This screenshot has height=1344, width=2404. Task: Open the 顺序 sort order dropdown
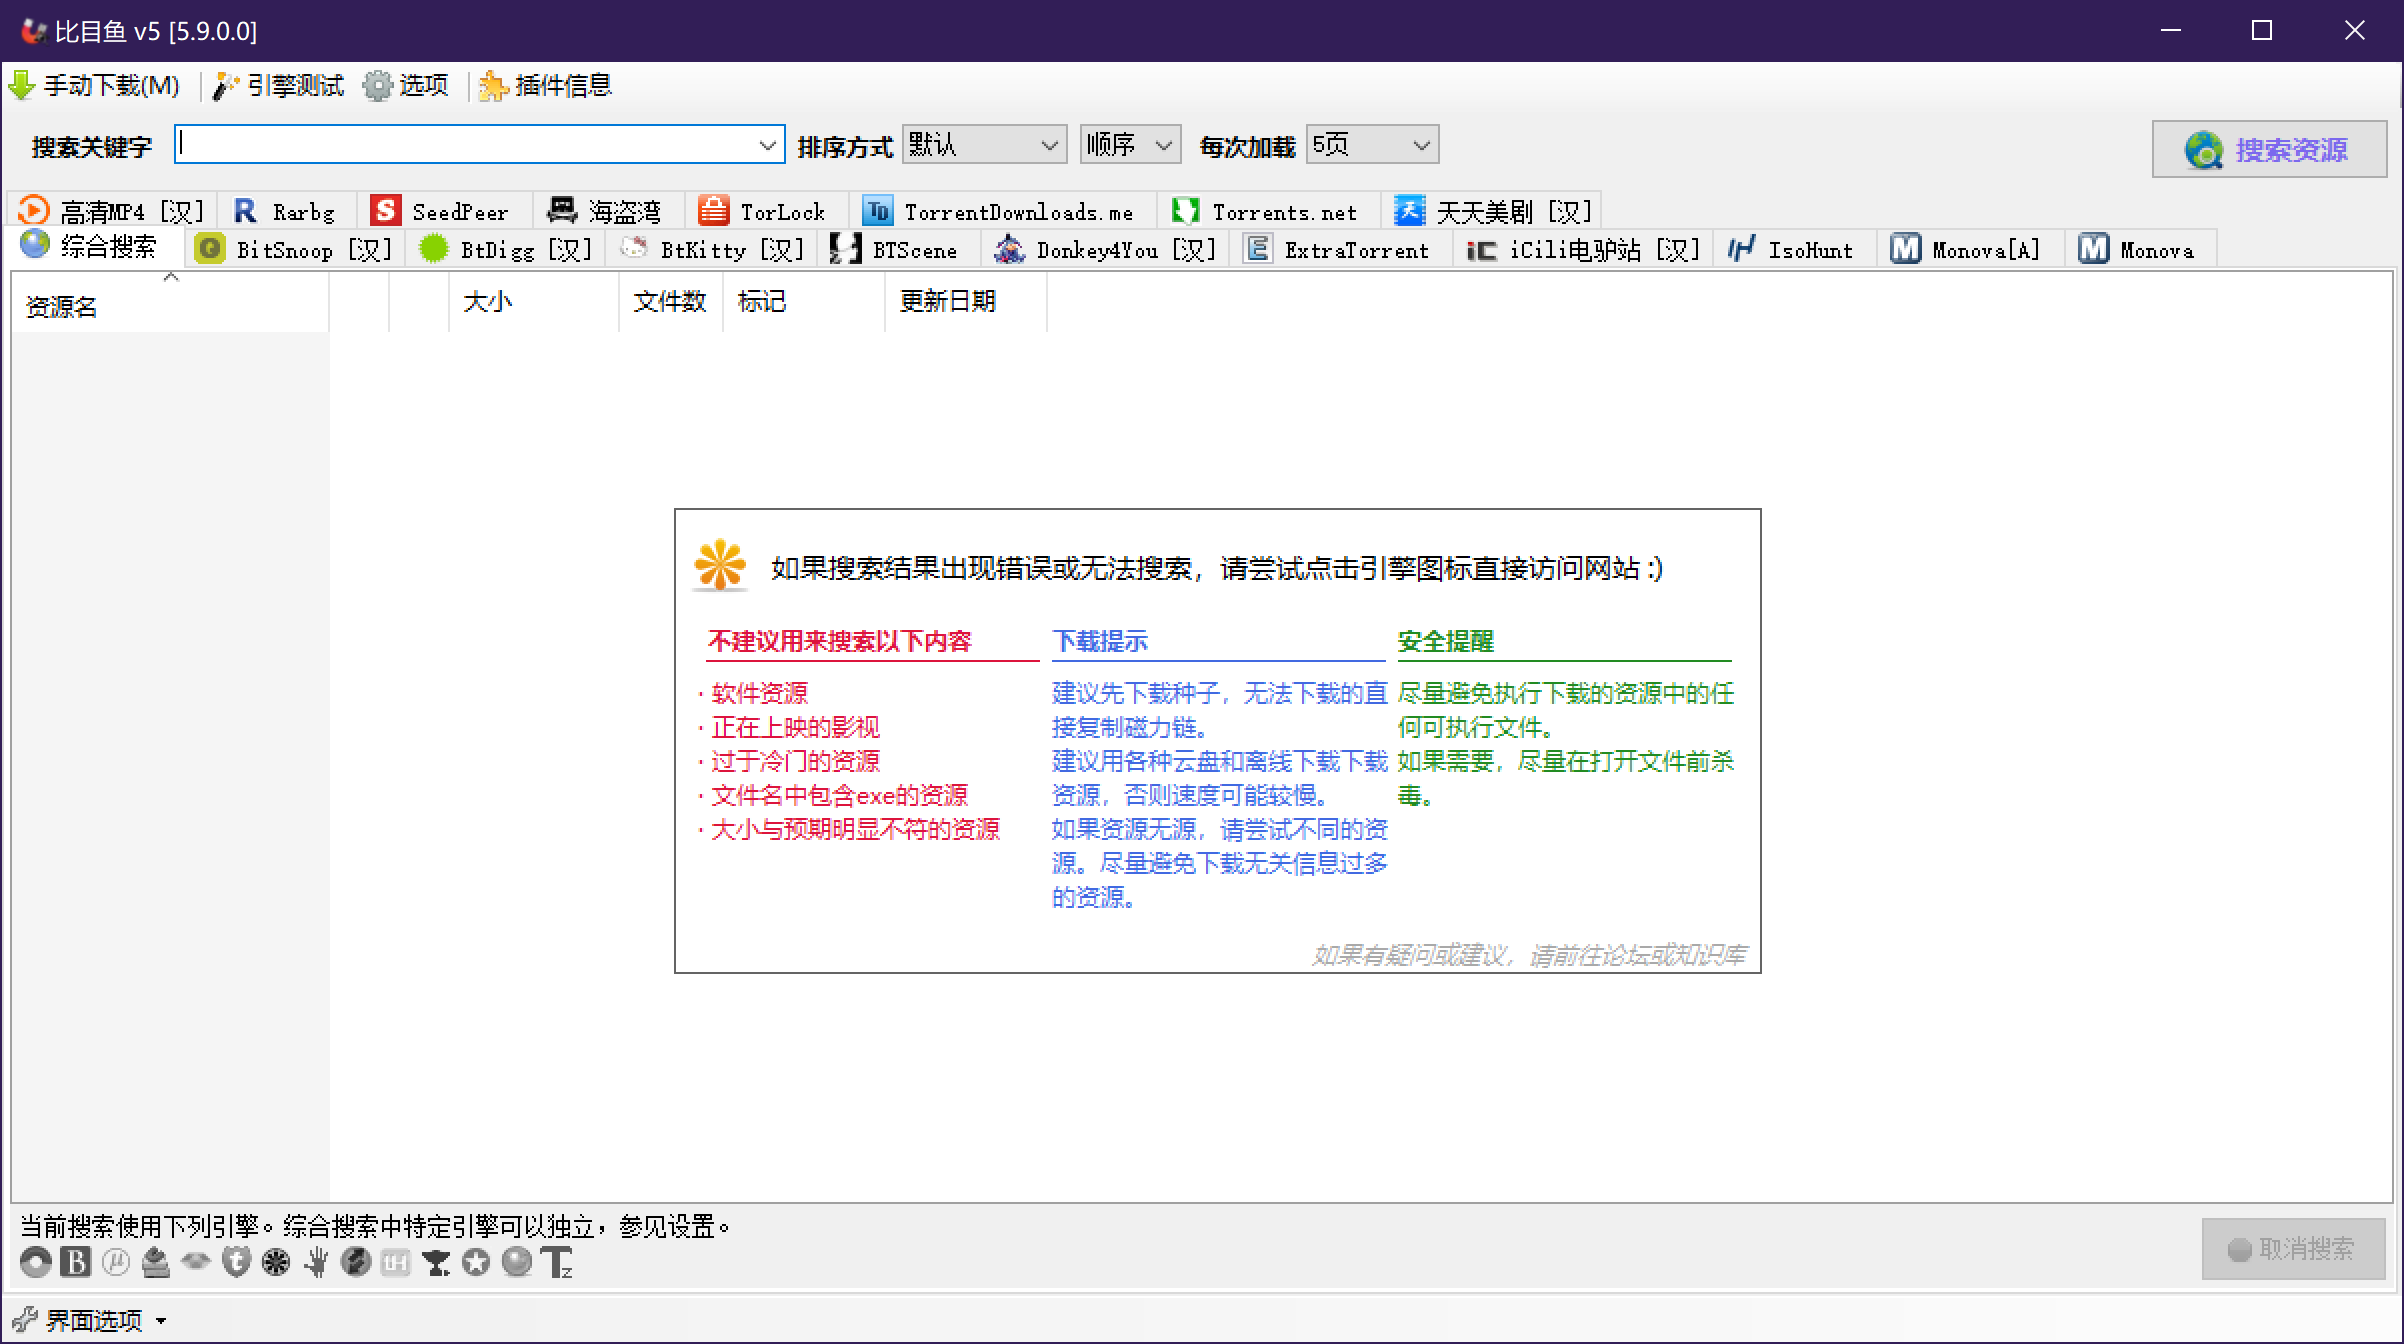[1130, 145]
